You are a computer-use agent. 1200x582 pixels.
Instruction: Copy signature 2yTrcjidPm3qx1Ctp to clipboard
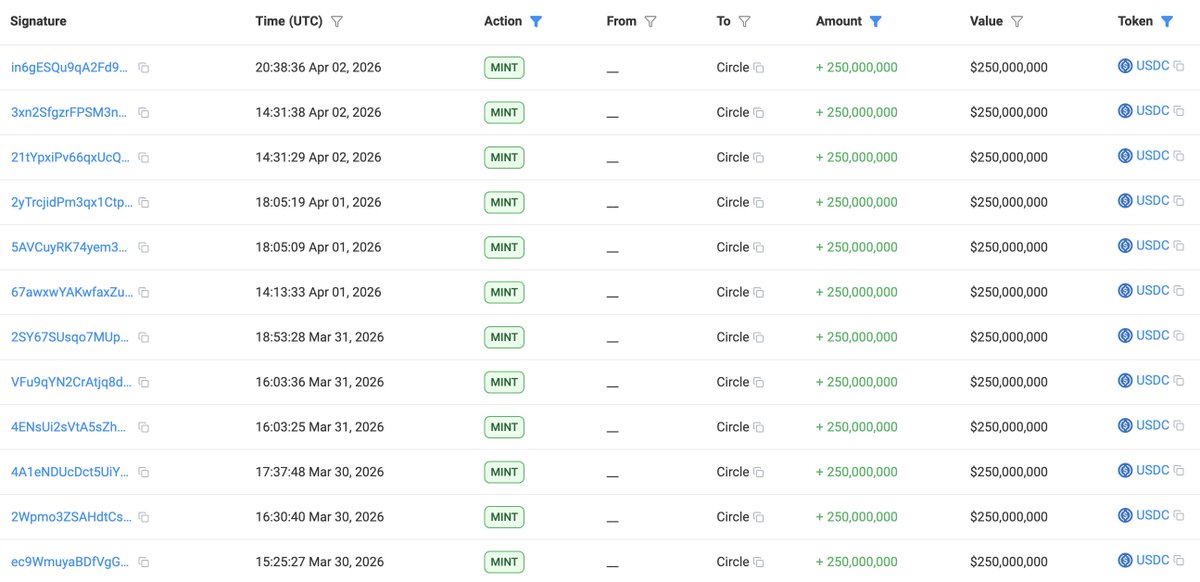(x=144, y=203)
